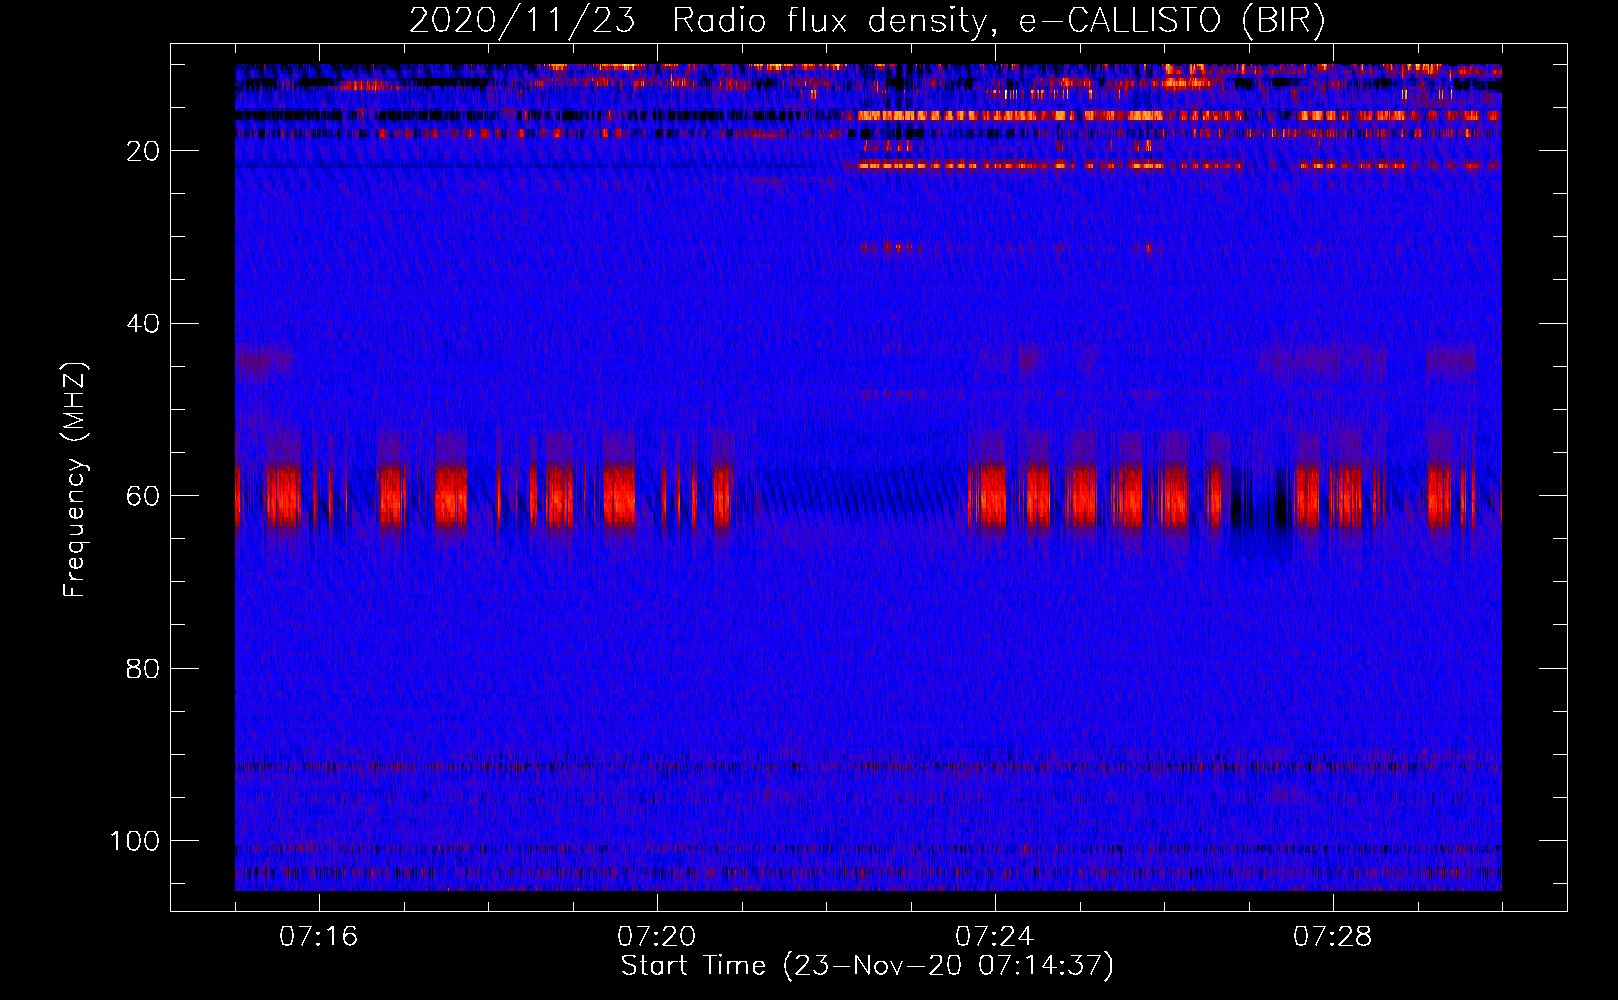Click the 07:24 time tick label
Image resolution: width=1618 pixels, height=1000 pixels.
[x=995, y=937]
